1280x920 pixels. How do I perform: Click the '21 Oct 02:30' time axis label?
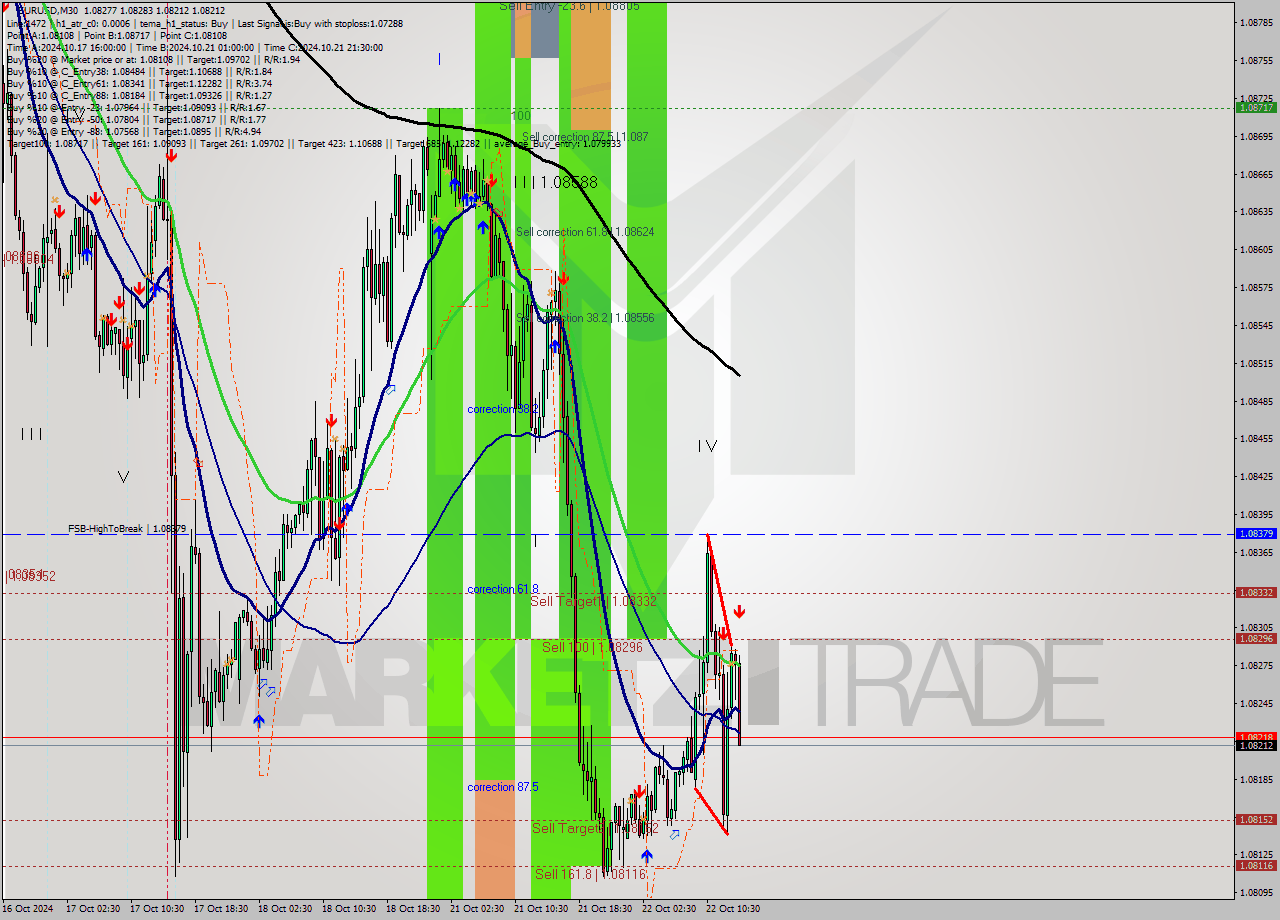coord(475,909)
